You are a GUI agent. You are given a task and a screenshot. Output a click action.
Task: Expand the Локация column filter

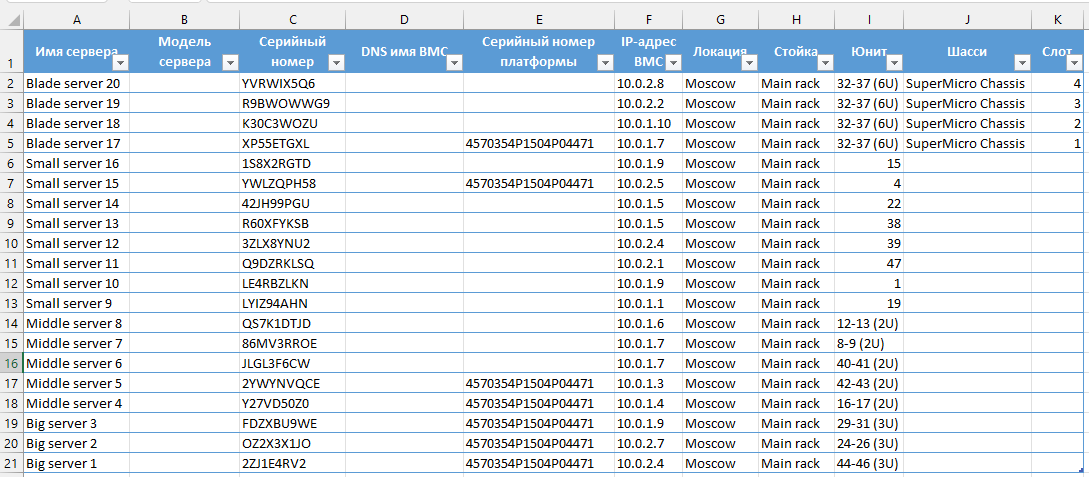[x=749, y=62]
